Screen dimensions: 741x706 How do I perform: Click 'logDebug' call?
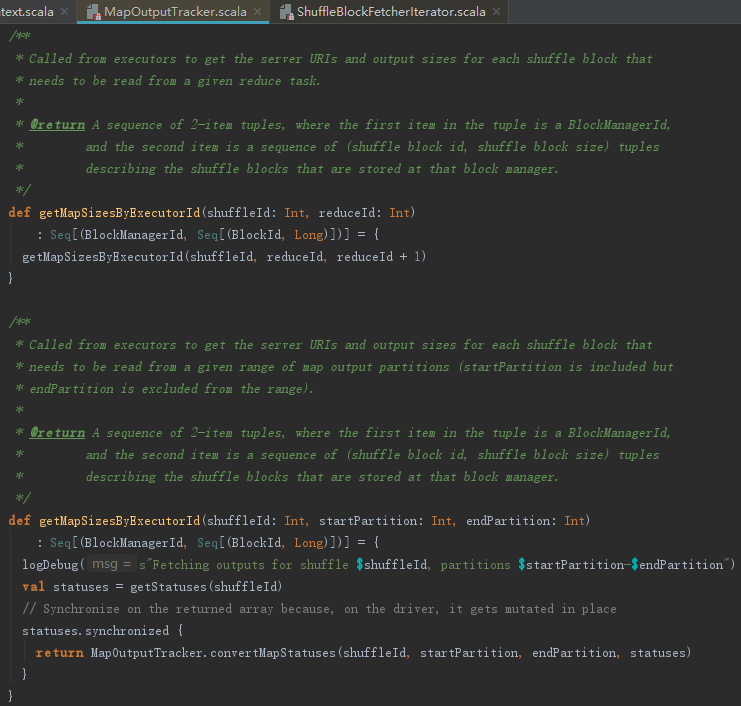[50, 565]
